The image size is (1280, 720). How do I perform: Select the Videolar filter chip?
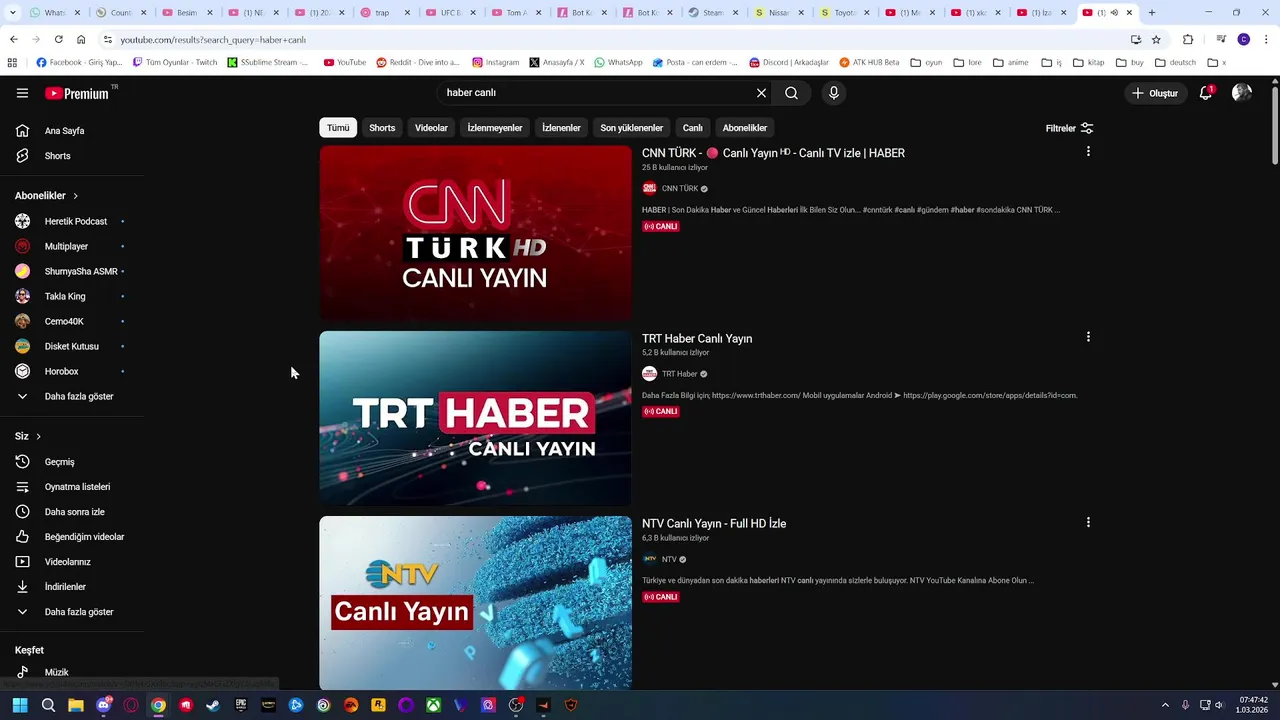(x=431, y=128)
